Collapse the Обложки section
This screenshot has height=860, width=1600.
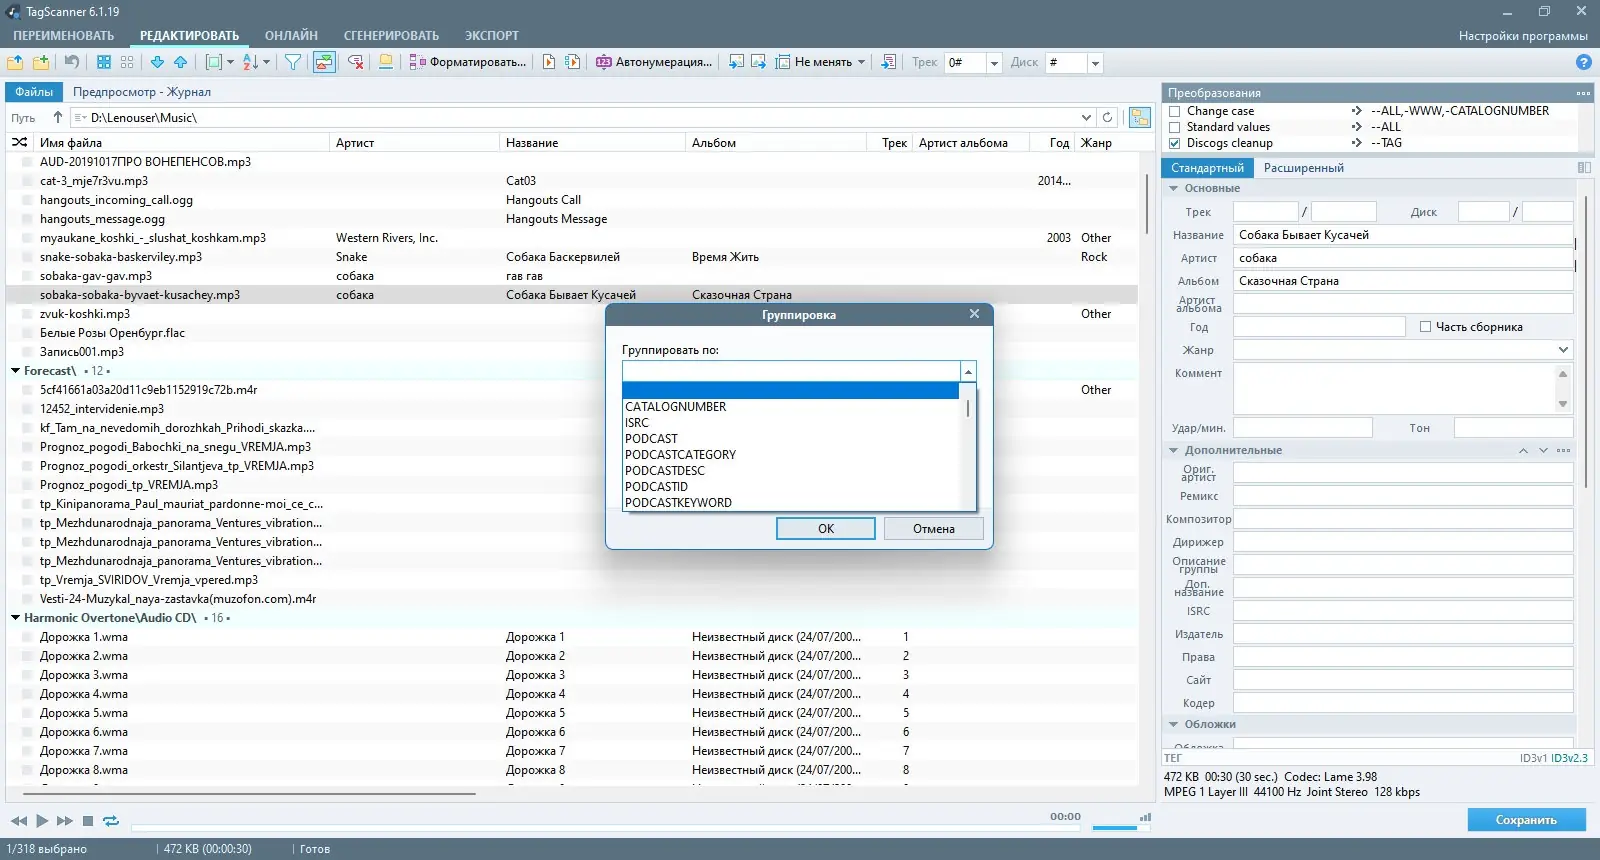(x=1174, y=724)
